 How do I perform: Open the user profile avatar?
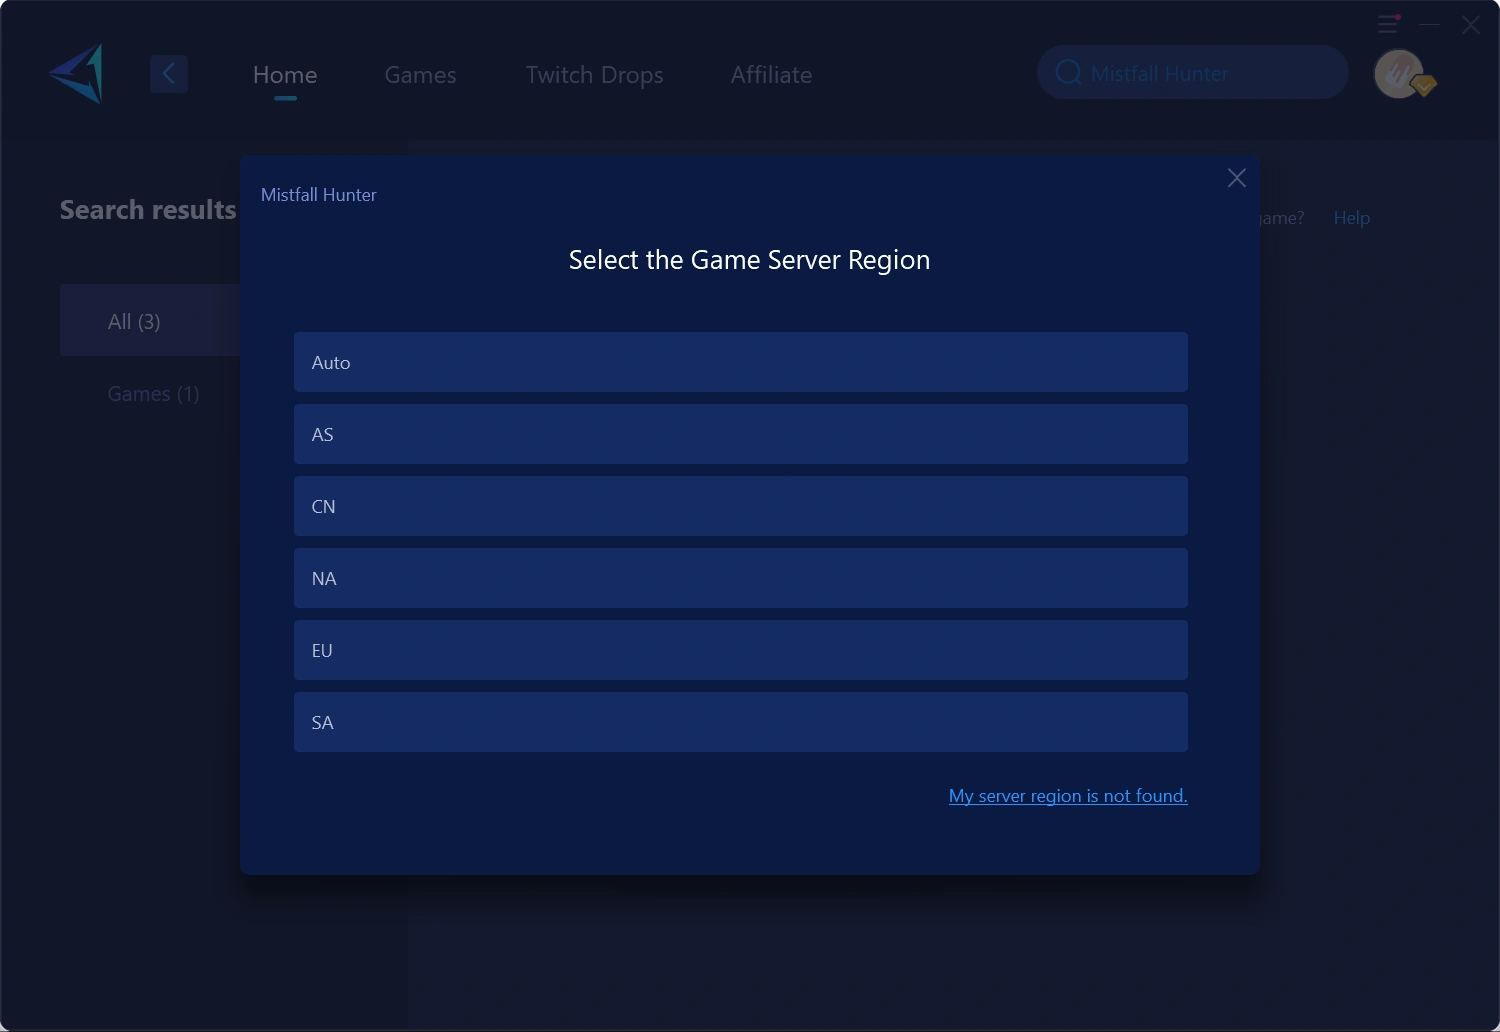1399,74
